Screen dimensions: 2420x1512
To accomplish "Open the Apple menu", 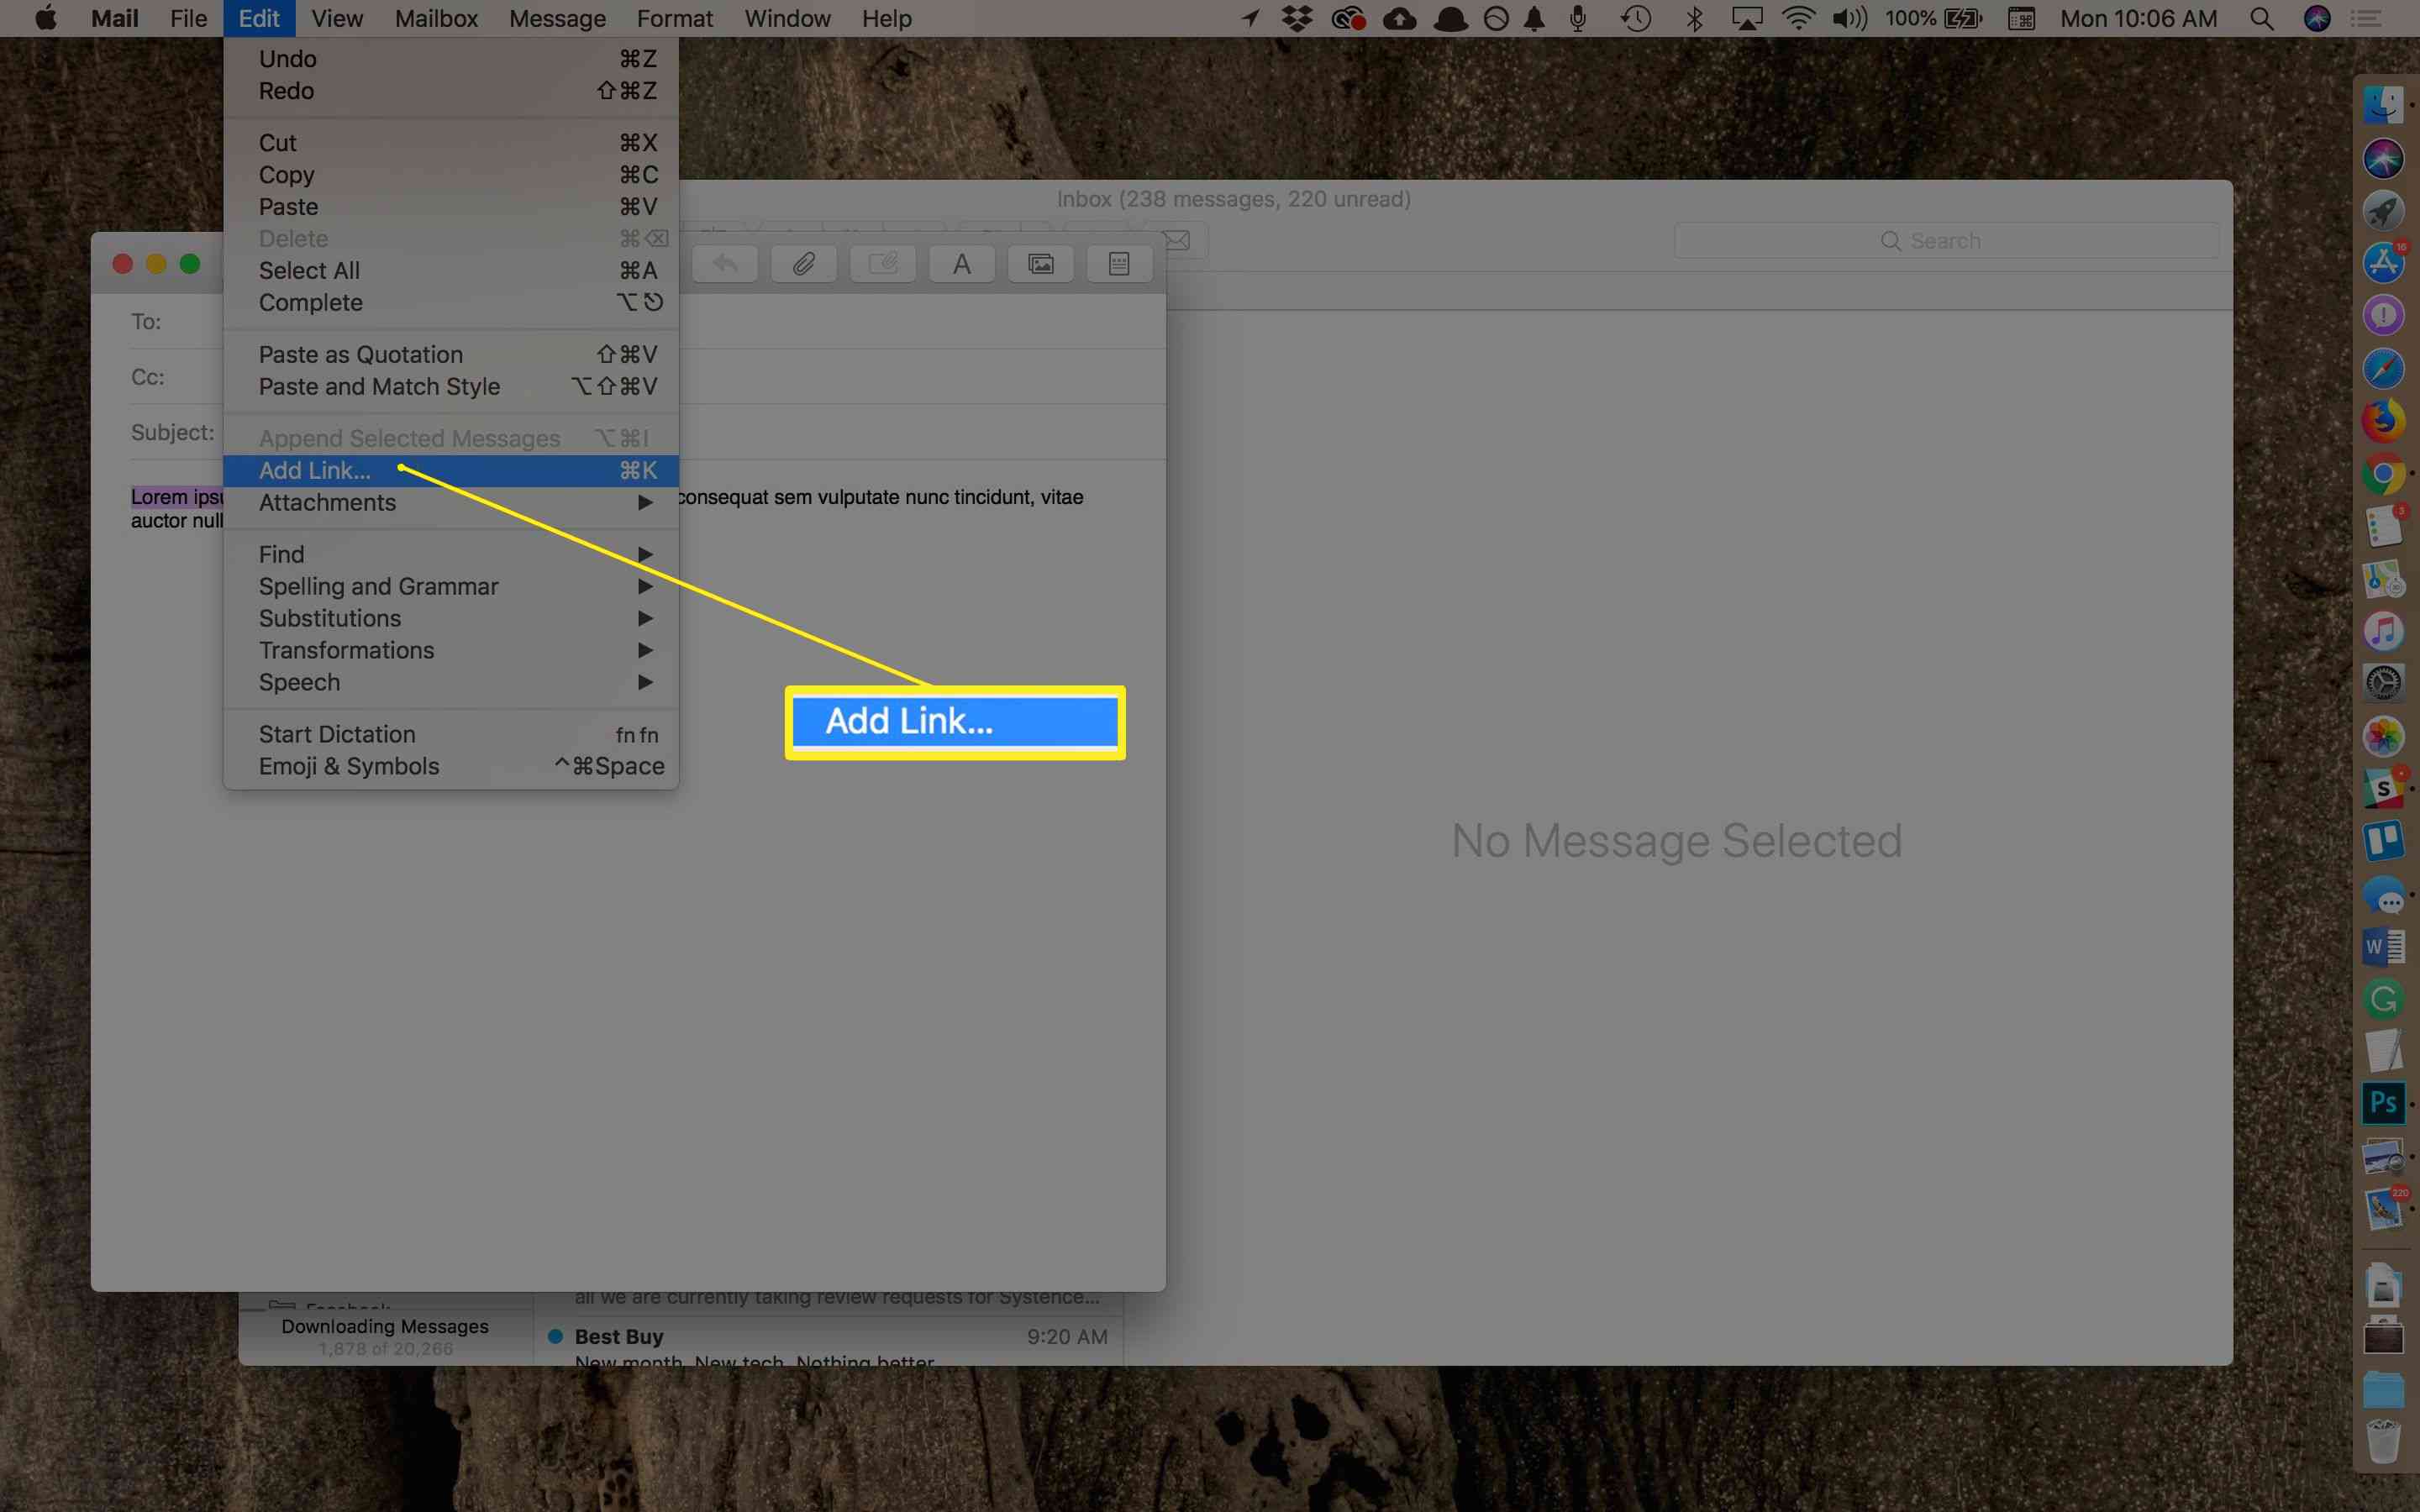I will [x=46, y=18].
